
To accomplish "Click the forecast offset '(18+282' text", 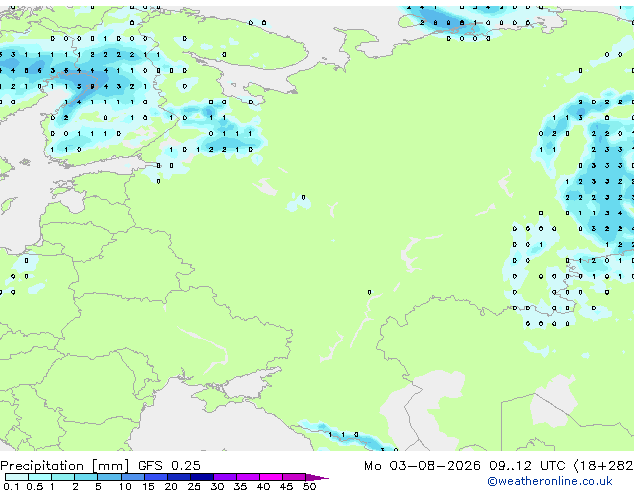I will click(x=604, y=466).
